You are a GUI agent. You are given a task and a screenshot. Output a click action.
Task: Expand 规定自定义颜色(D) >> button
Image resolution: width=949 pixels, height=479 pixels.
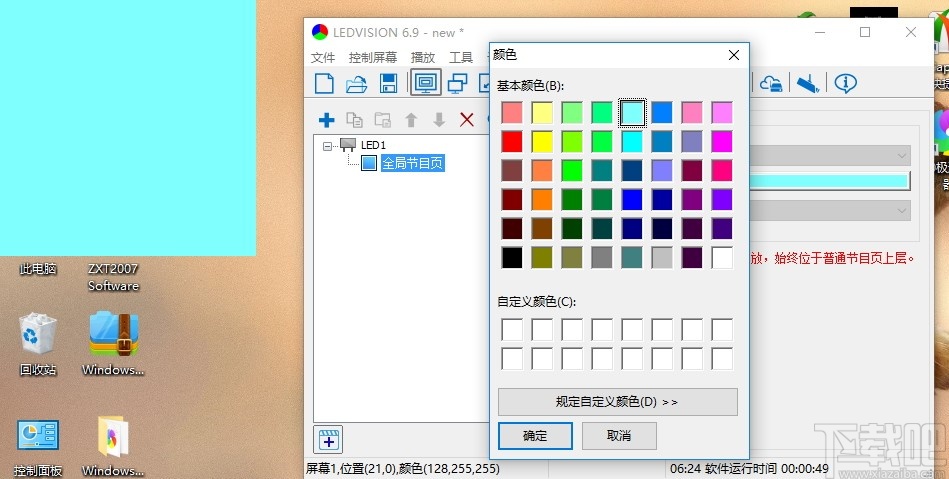(618, 401)
